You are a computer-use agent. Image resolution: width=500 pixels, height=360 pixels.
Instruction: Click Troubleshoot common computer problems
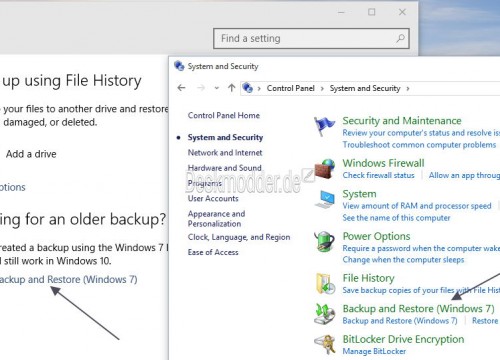[419, 145]
